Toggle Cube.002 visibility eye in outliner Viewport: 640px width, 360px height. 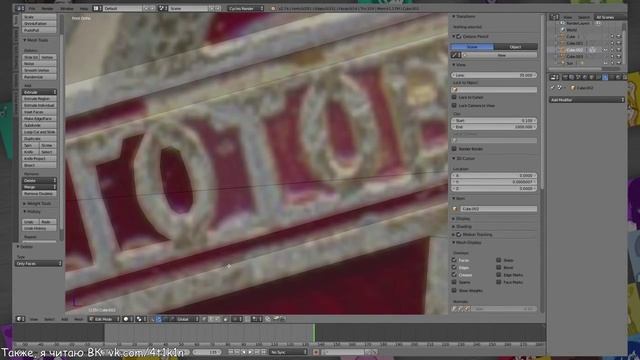[x=606, y=50]
